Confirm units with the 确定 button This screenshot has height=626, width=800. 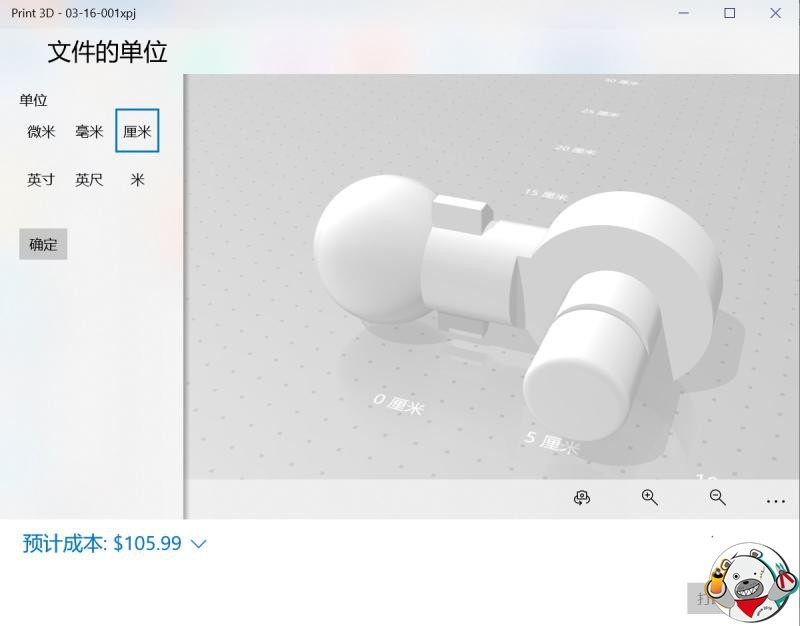[43, 244]
